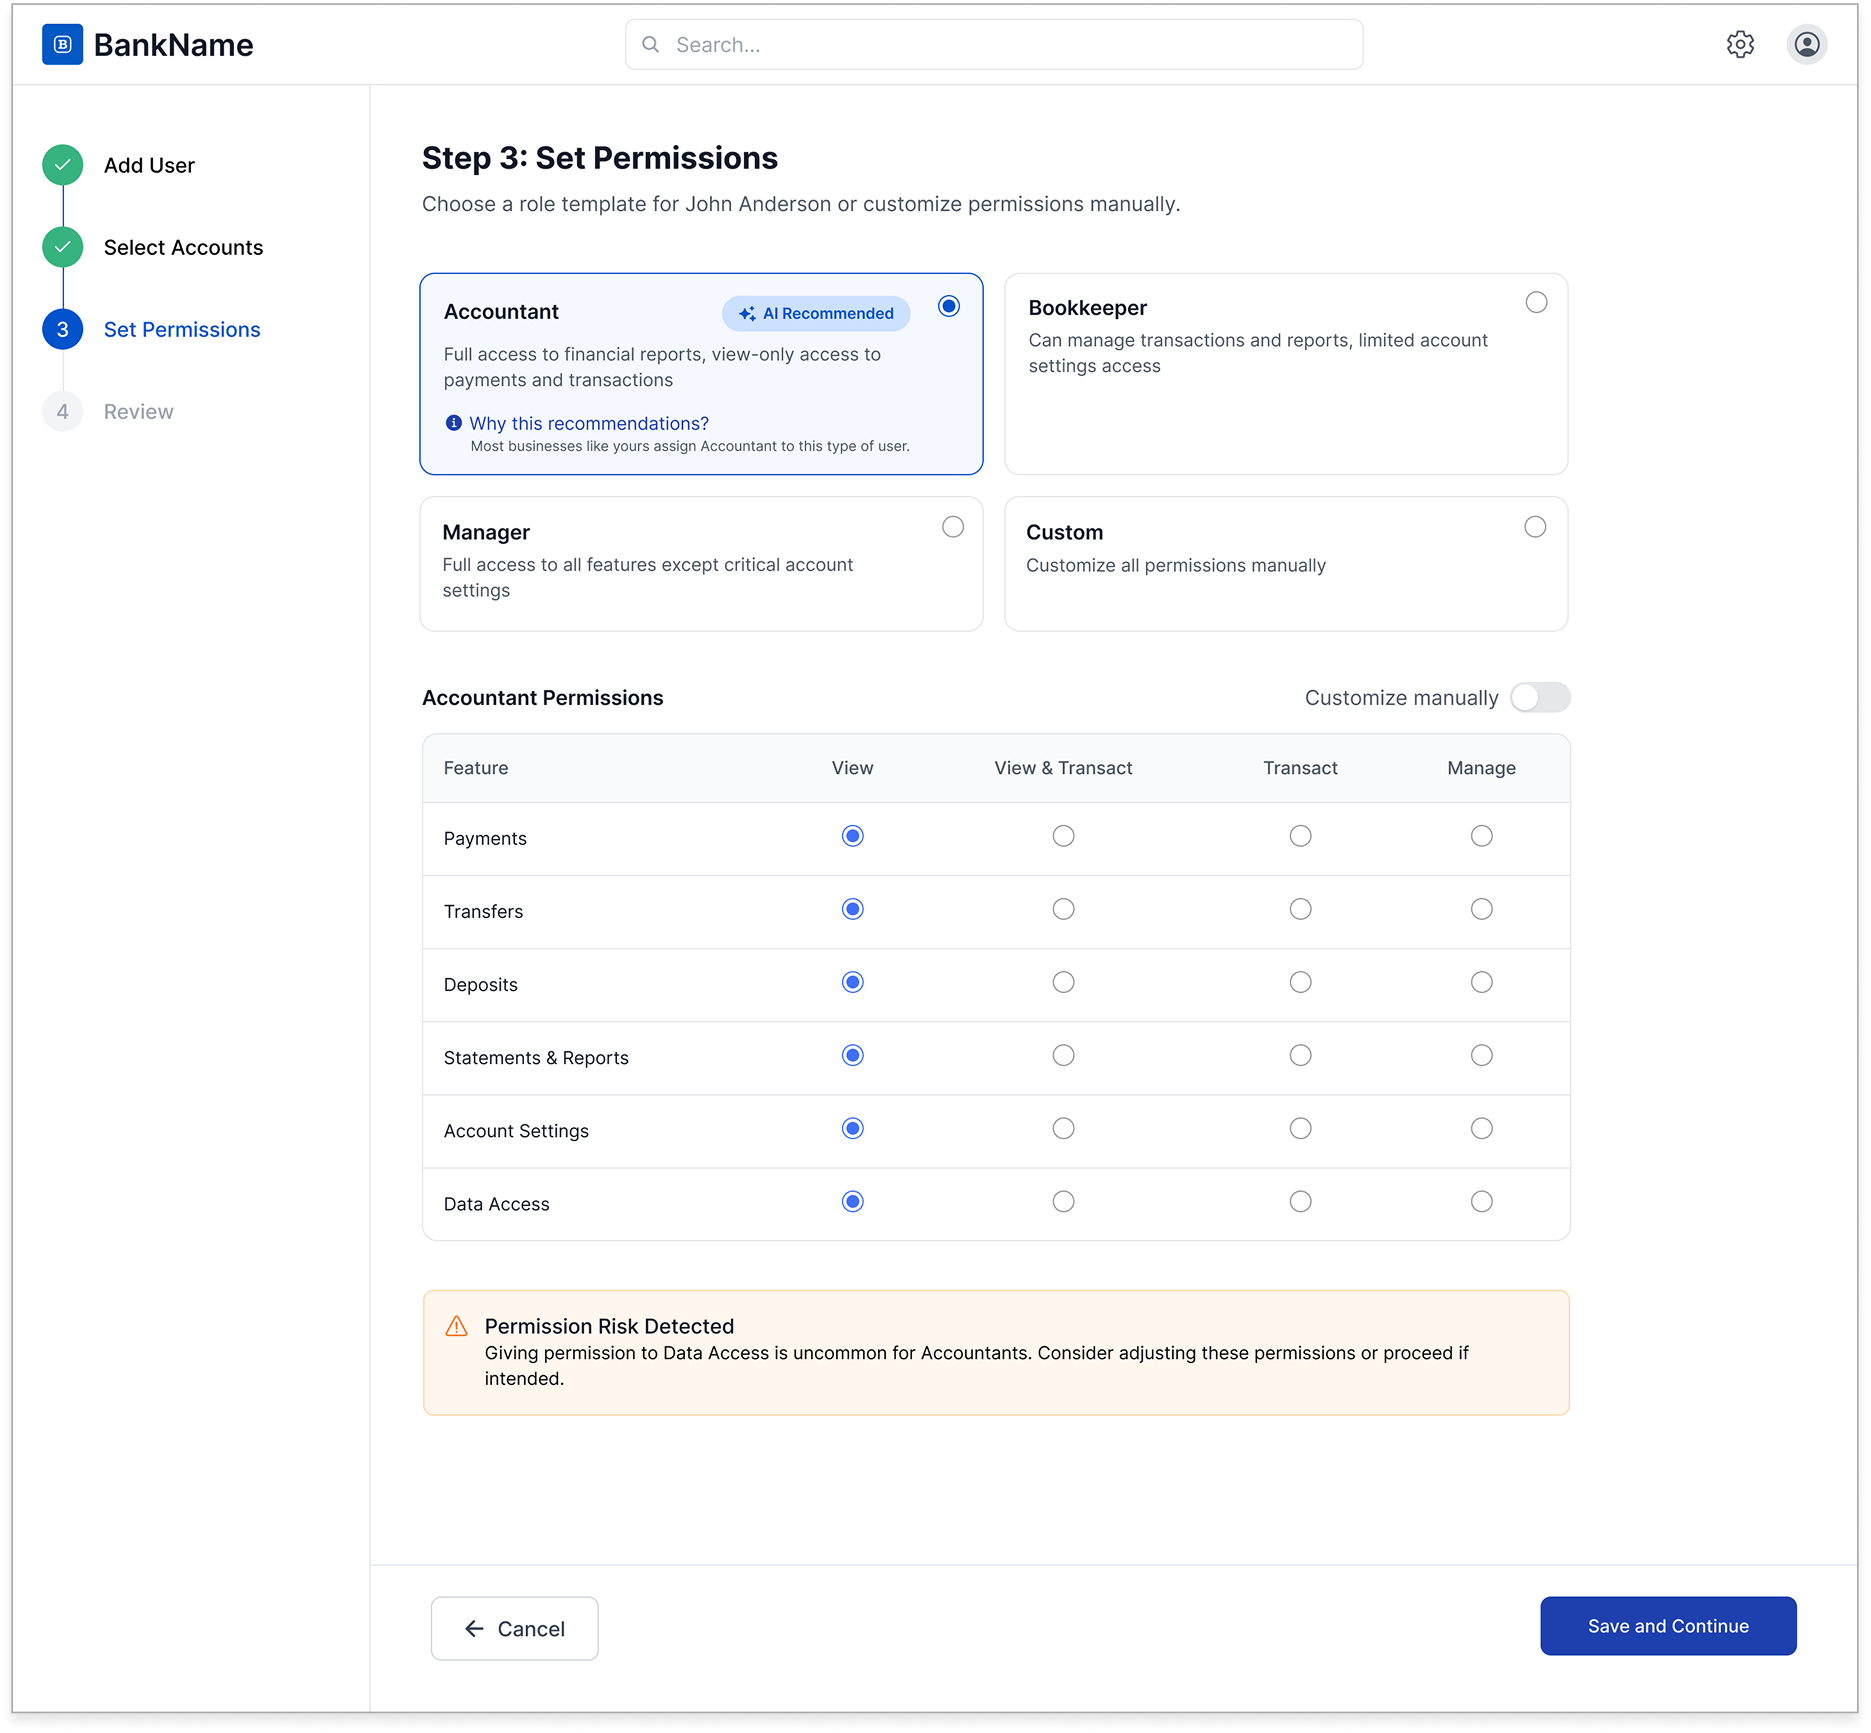Screen dimensions: 1871x1733
Task: Click the warning triangle in the risk alert
Action: (x=456, y=1326)
